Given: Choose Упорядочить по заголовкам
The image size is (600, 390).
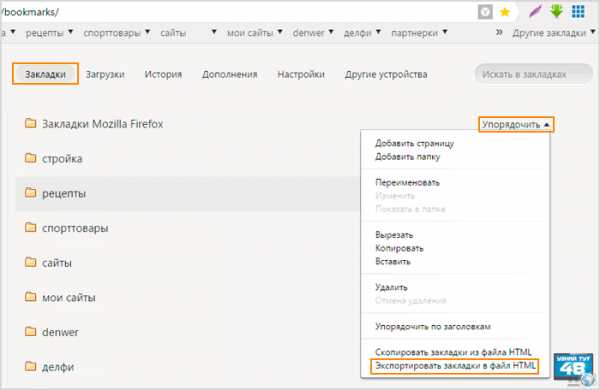Looking at the screenshot, I should (x=433, y=326).
